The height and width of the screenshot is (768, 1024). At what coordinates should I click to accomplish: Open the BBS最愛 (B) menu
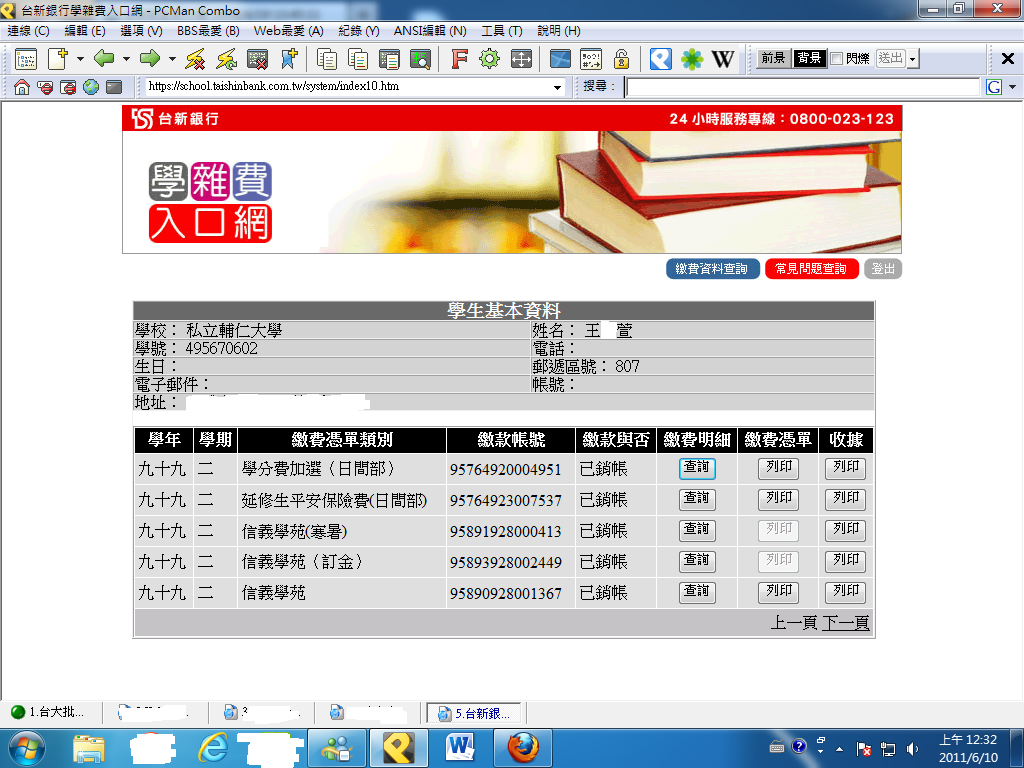[208, 31]
